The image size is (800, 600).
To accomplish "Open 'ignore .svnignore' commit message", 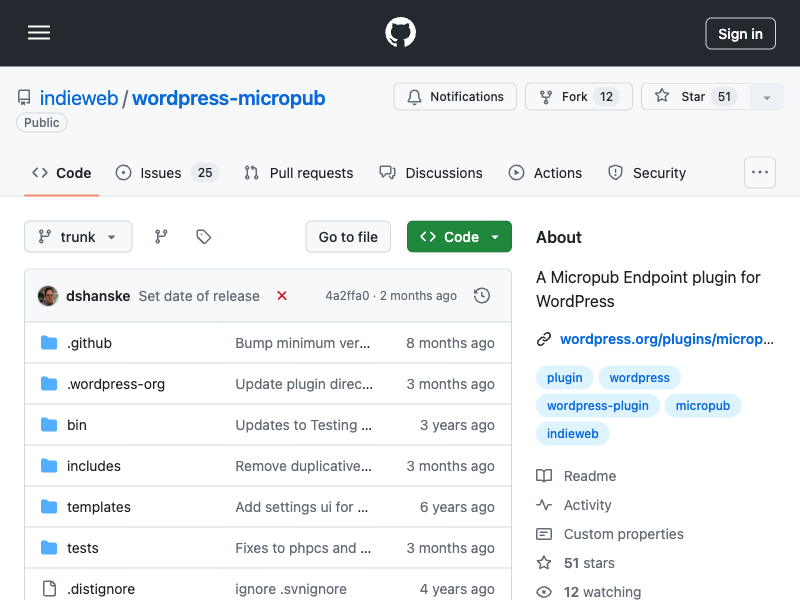I will tap(291, 589).
